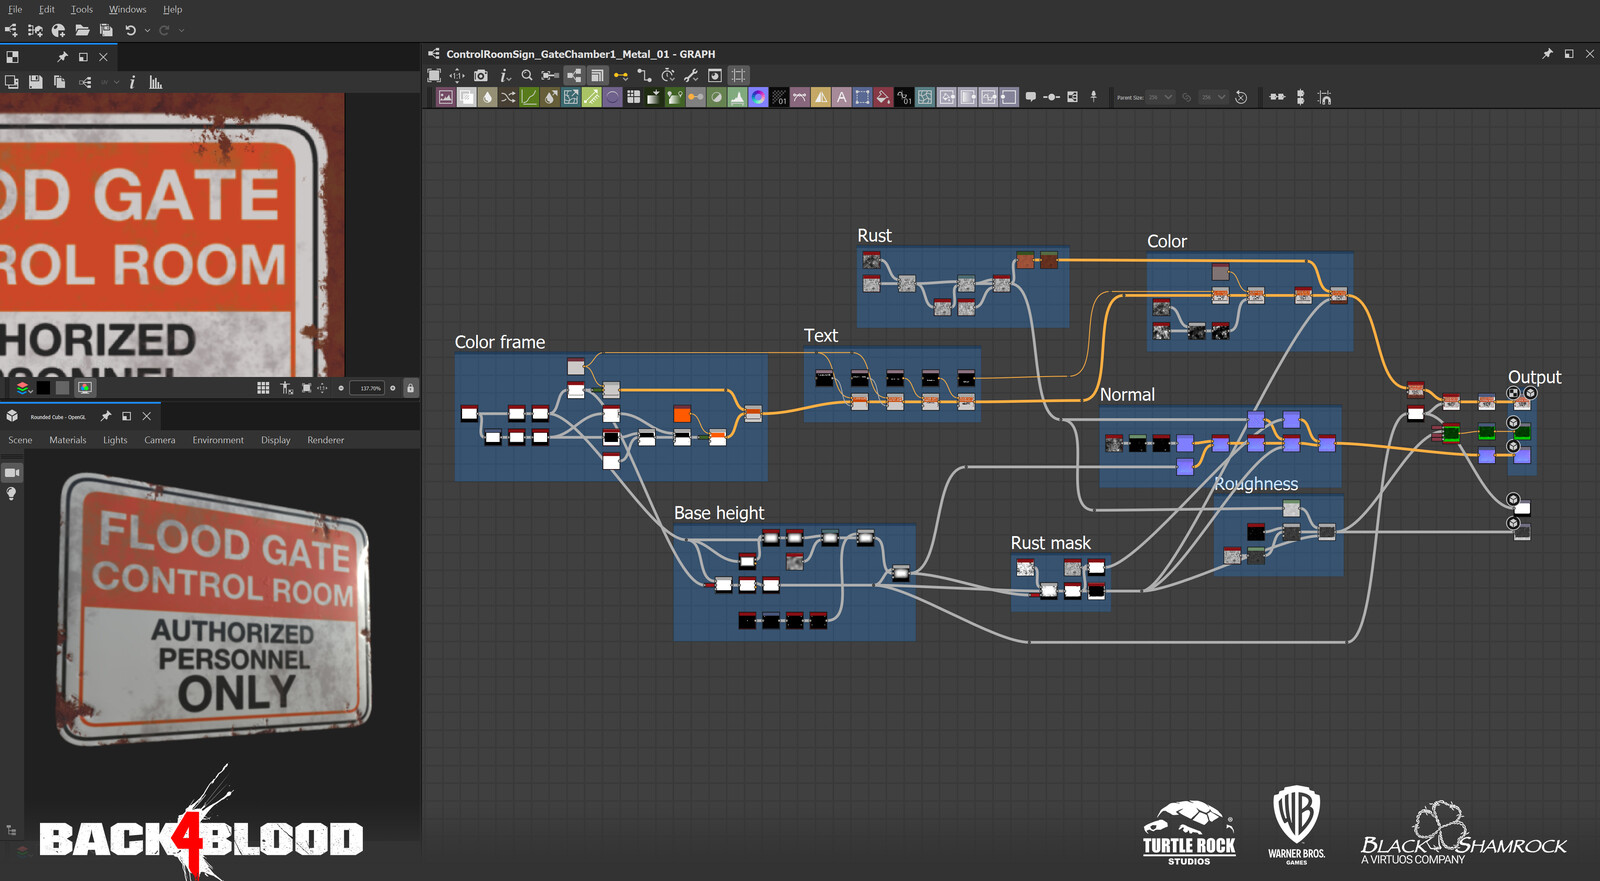1600x881 pixels.
Task: Open the Display menu in 3D view
Action: pyautogui.click(x=276, y=440)
